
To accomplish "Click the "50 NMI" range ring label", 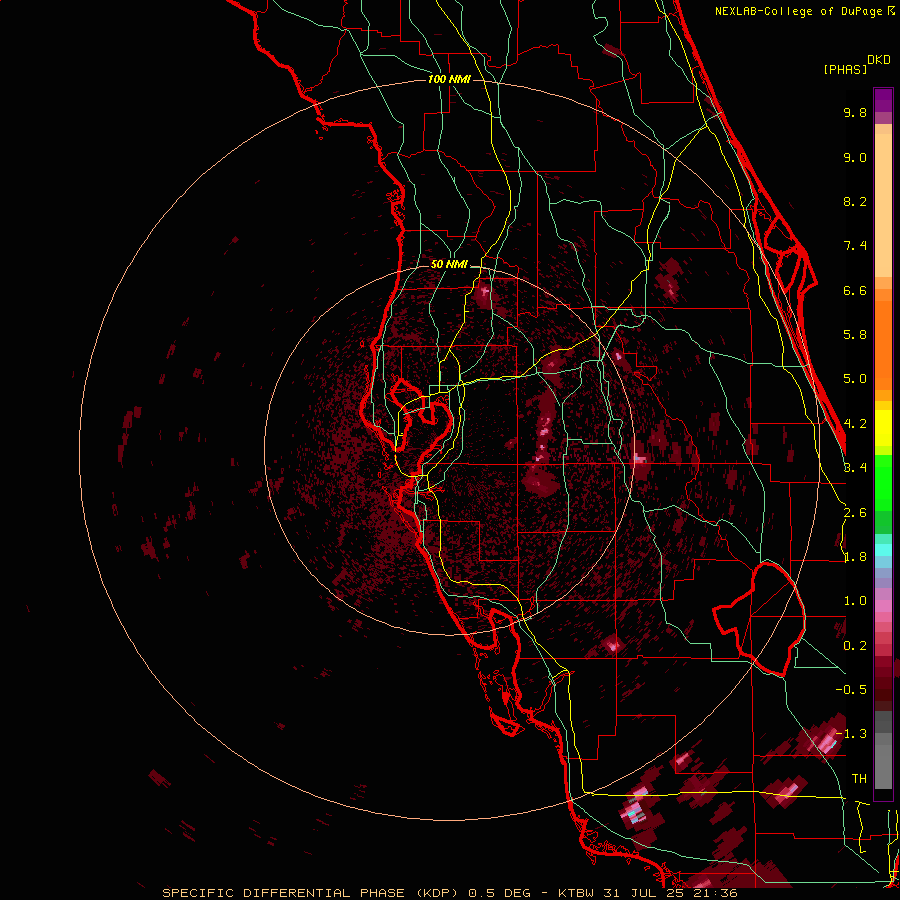I will pyautogui.click(x=449, y=265).
